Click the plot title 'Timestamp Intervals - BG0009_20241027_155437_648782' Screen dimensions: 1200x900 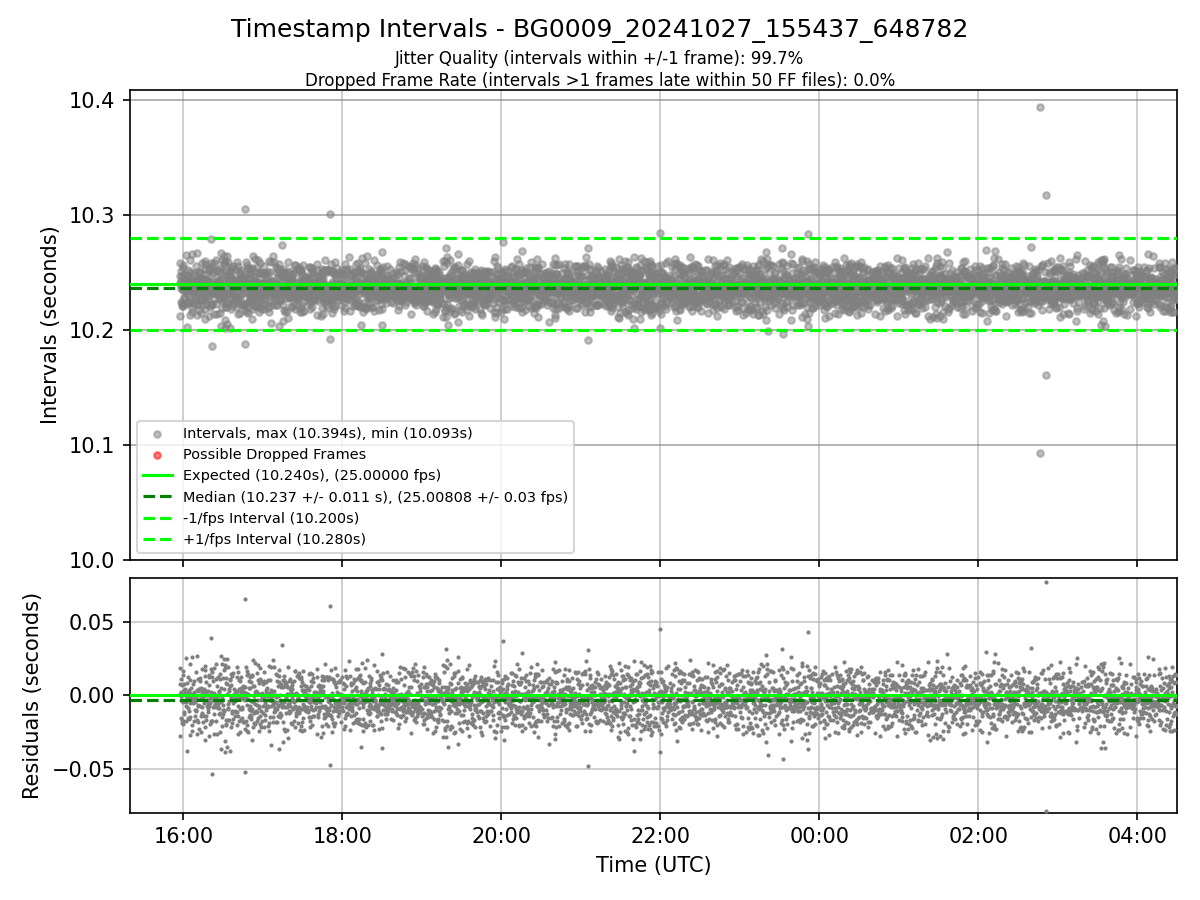click(x=599, y=29)
